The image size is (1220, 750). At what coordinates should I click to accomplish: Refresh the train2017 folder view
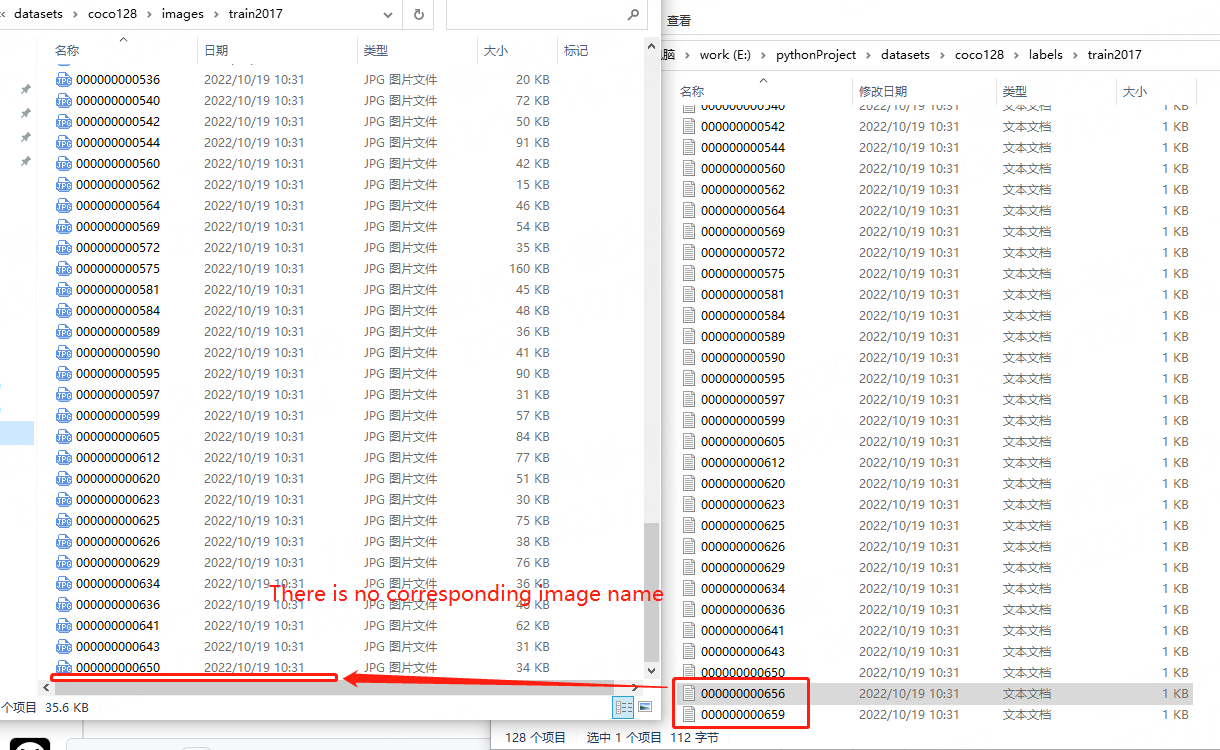[x=418, y=14]
